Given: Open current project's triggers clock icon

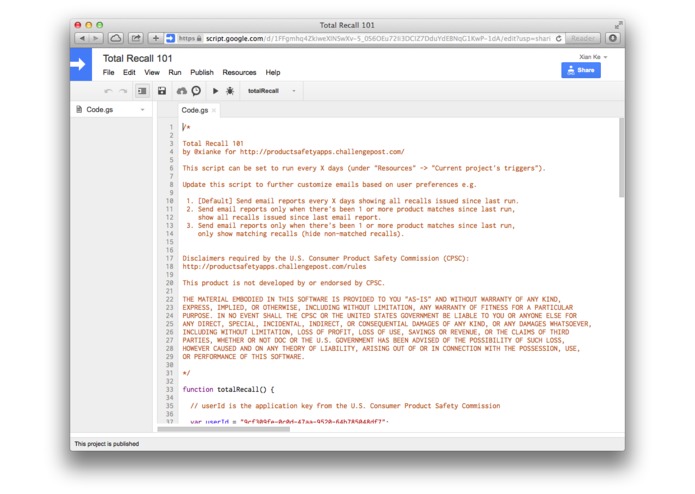Looking at the screenshot, I should (196, 91).
